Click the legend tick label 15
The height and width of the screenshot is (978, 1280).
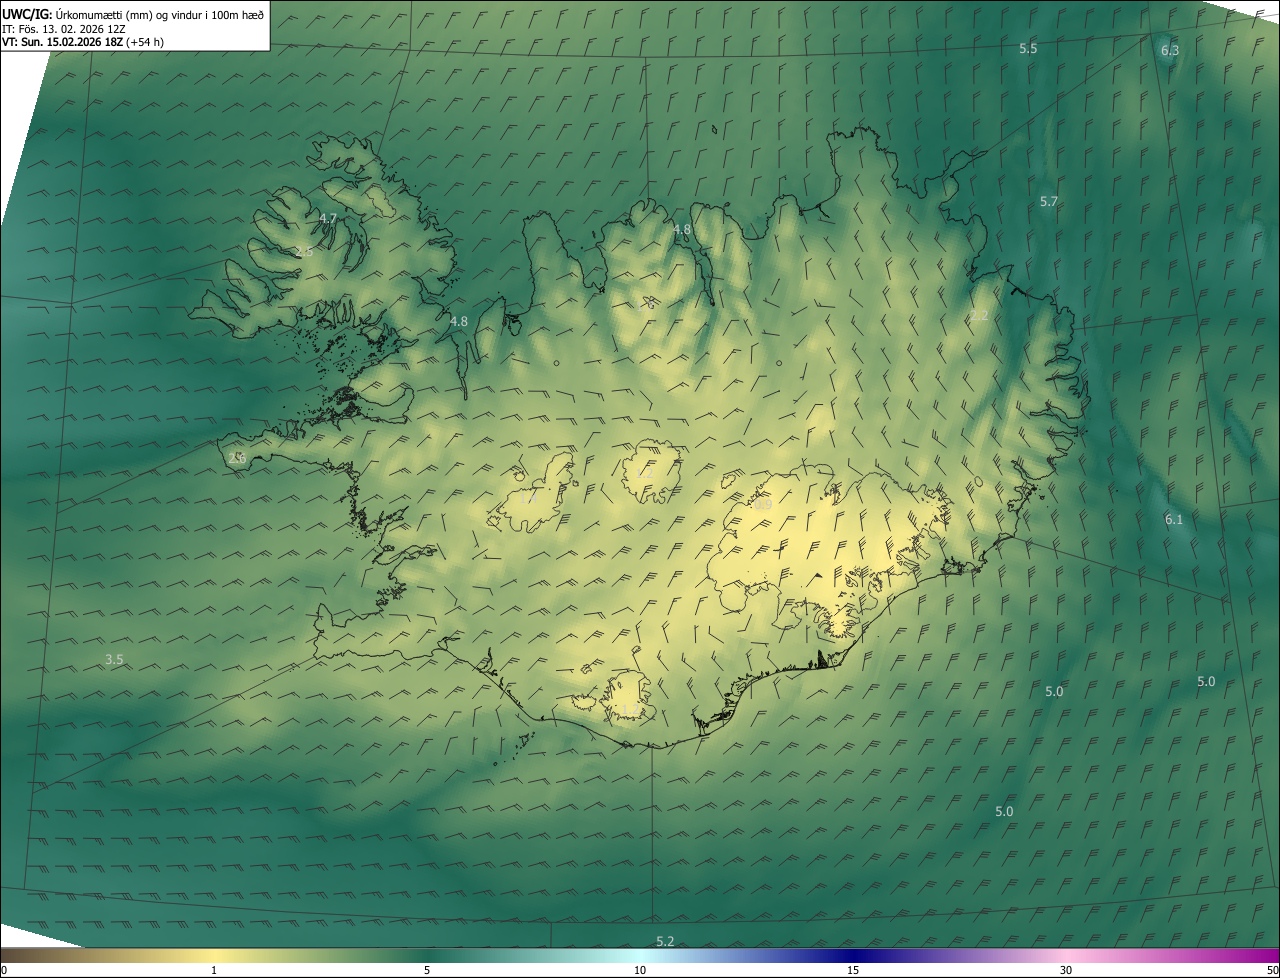tap(853, 970)
